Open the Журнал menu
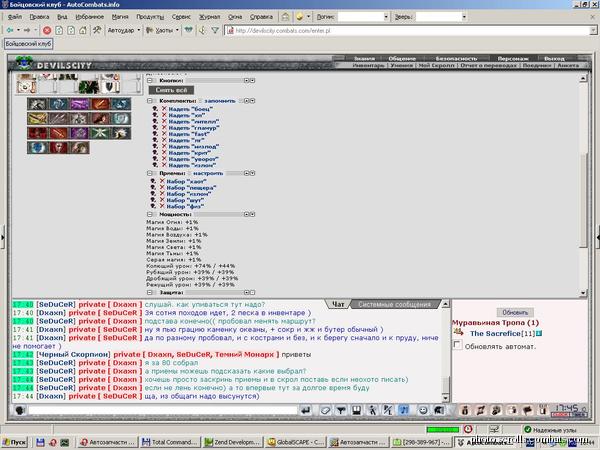Image resolution: width=600 pixels, height=450 pixels. (x=210, y=17)
